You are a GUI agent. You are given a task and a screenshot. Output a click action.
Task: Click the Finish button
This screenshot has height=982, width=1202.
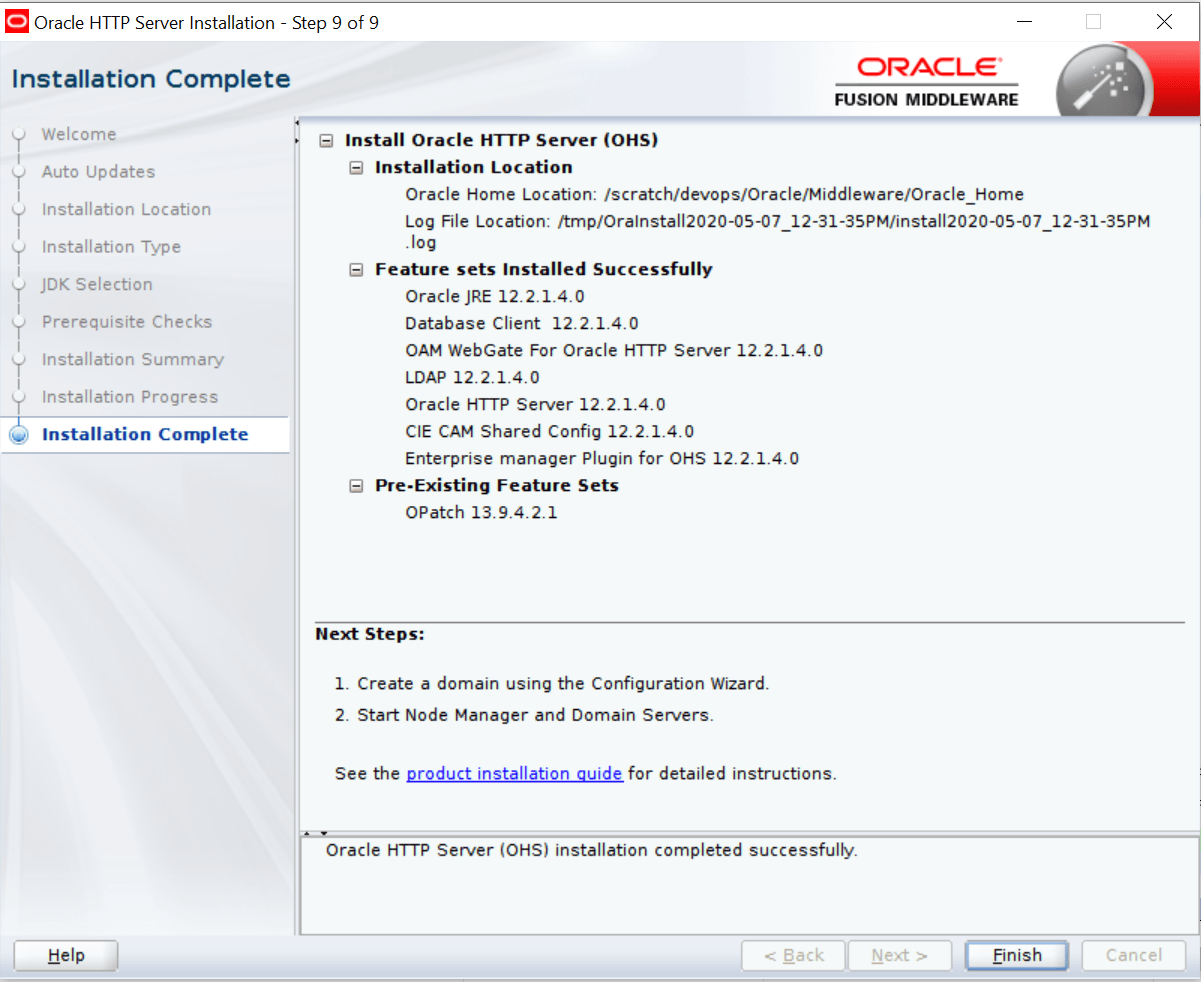[1016, 955]
